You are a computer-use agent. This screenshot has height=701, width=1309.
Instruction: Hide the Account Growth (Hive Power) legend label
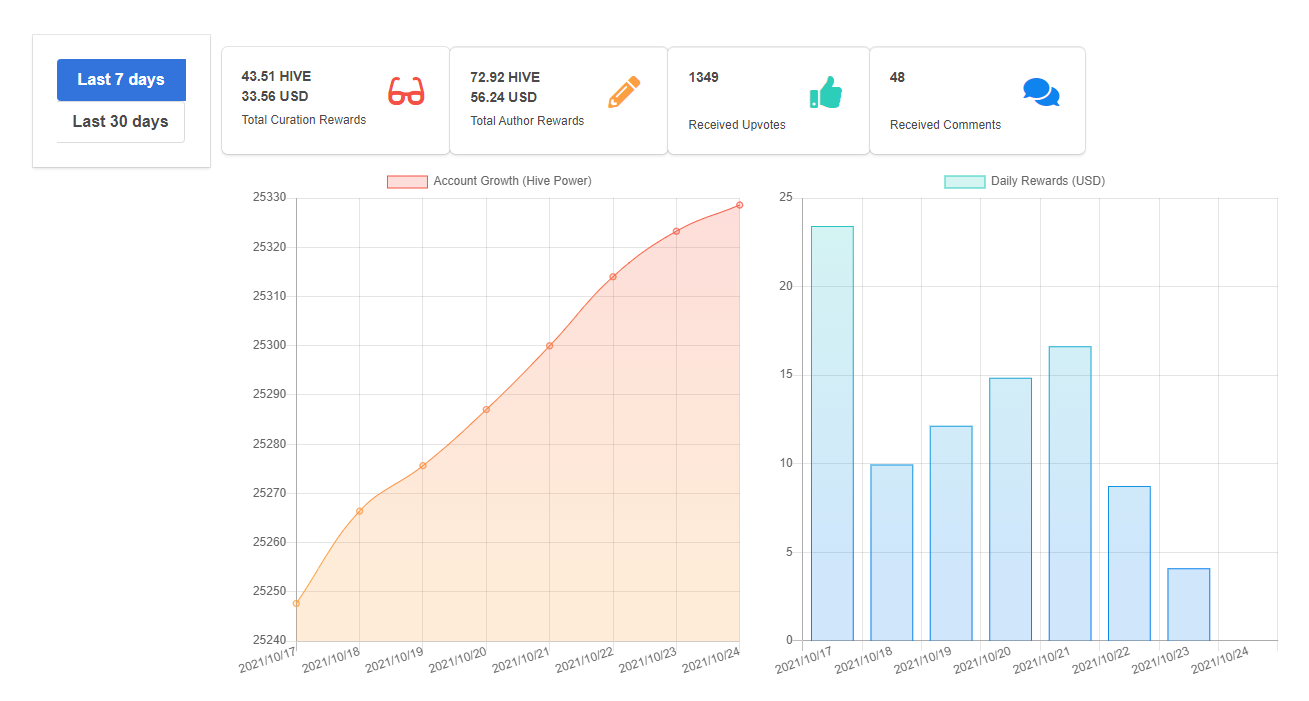(512, 181)
